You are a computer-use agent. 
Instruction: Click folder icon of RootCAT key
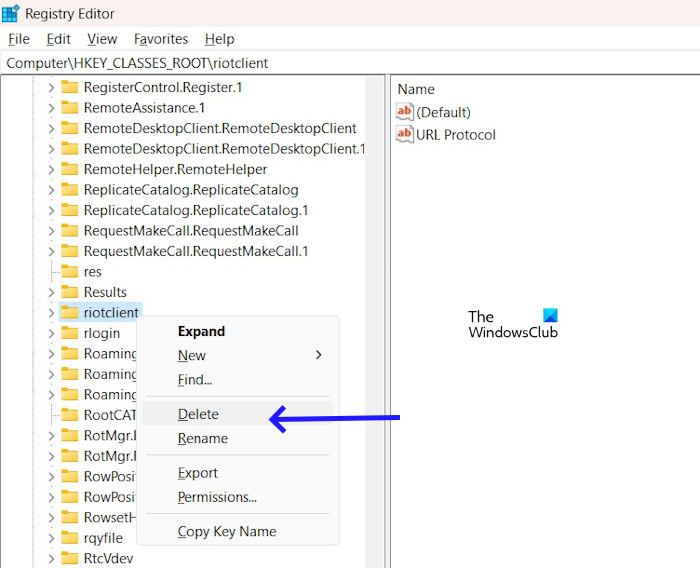70,415
